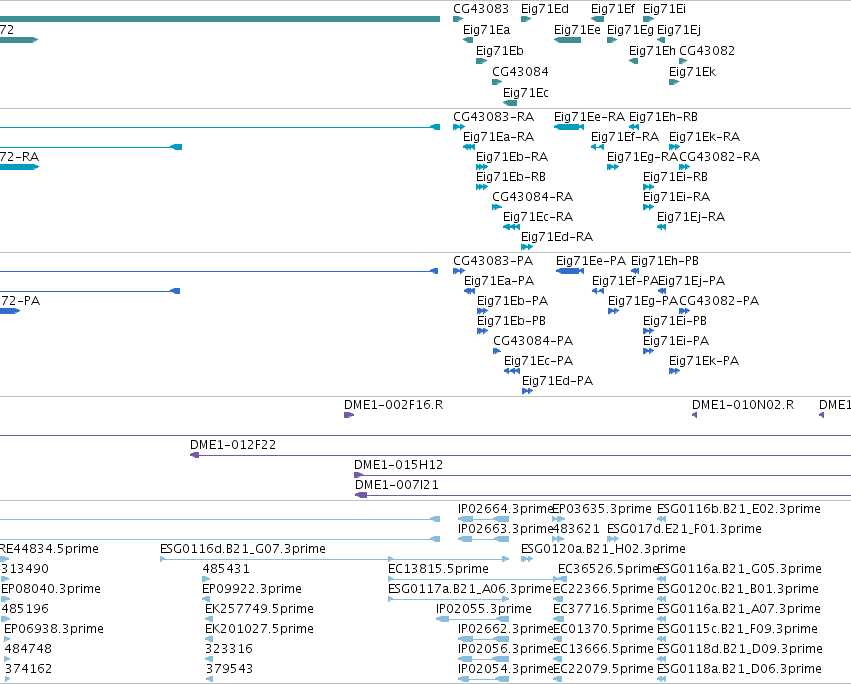The width and height of the screenshot is (851, 684).
Task: Click the Eig71Ee gene glyph bar
Action: 567,40
